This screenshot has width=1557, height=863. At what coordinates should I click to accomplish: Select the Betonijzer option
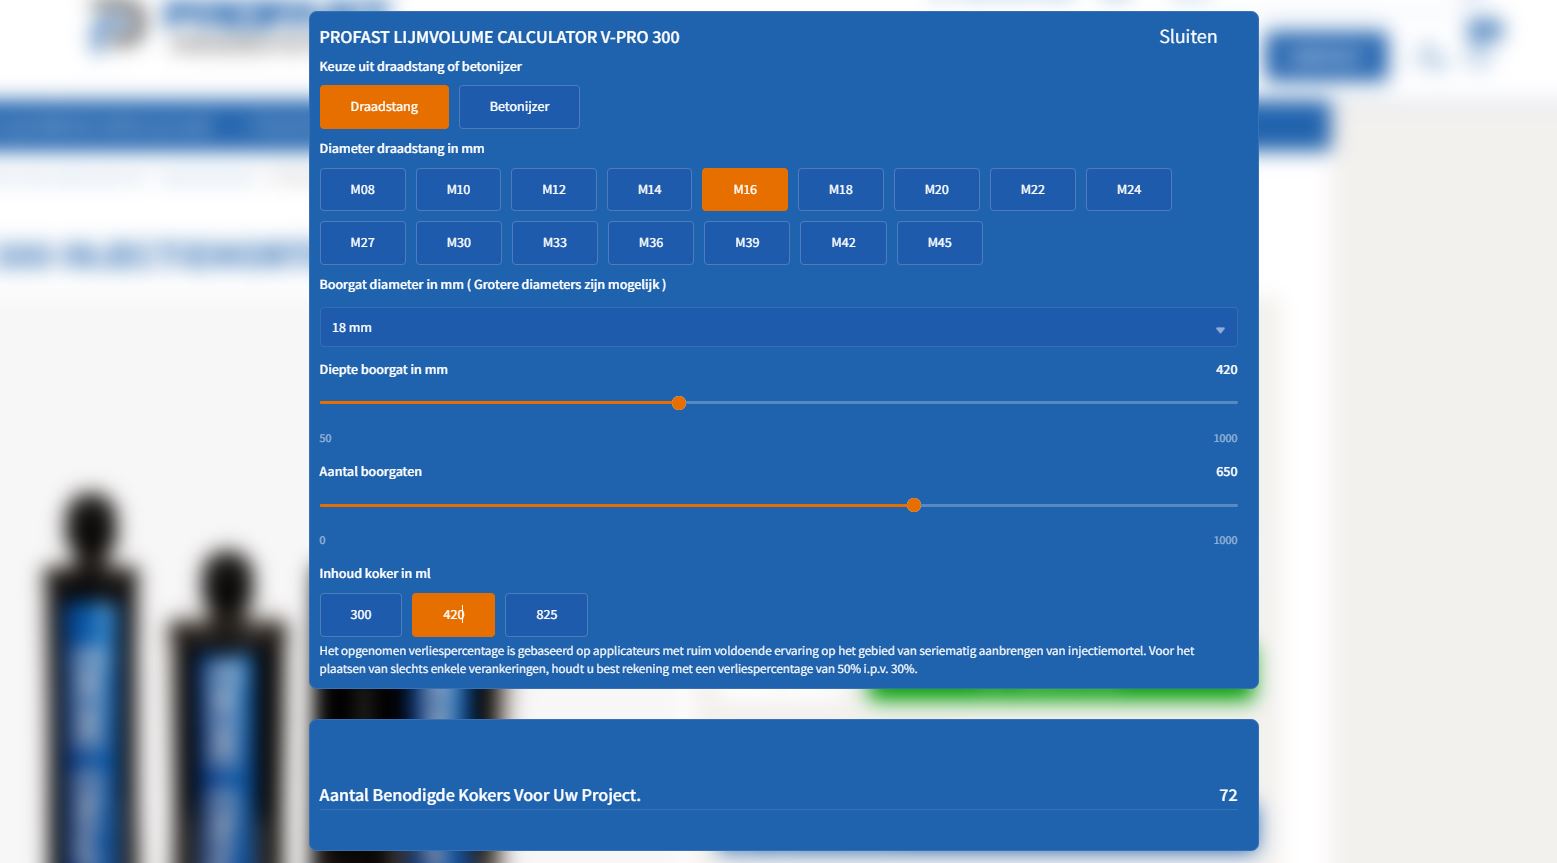pos(519,107)
